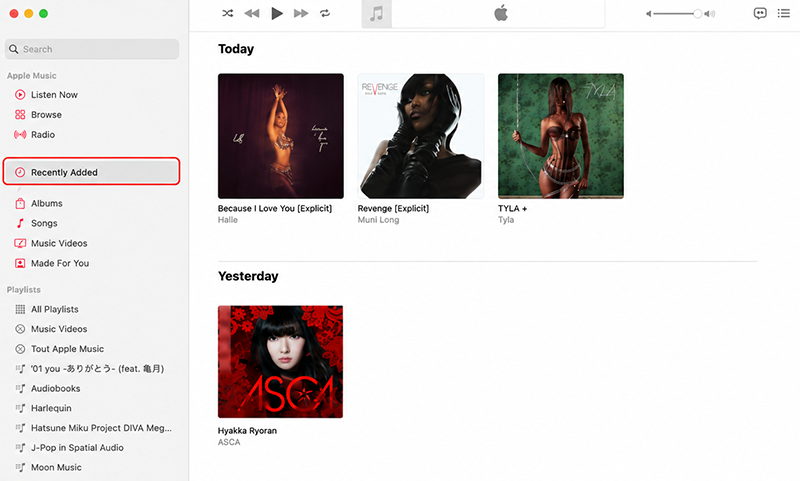Show the Songs library list
Image resolution: width=800 pixels, height=481 pixels.
coord(44,223)
